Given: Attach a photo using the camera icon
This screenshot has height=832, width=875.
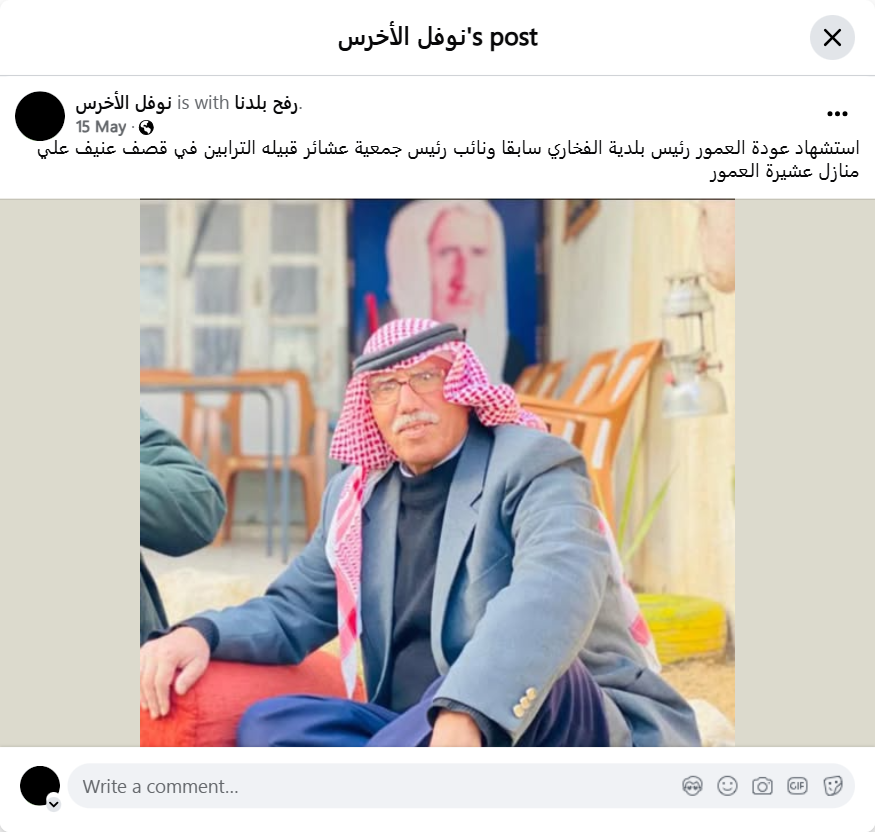Looking at the screenshot, I should [762, 786].
